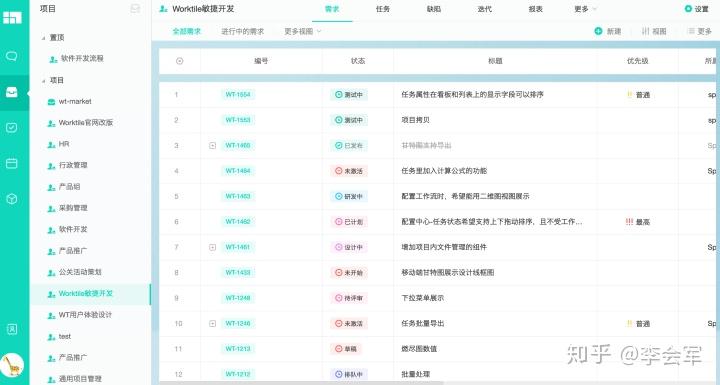Click the 测试中 status badge of WT-1554

click(349, 95)
